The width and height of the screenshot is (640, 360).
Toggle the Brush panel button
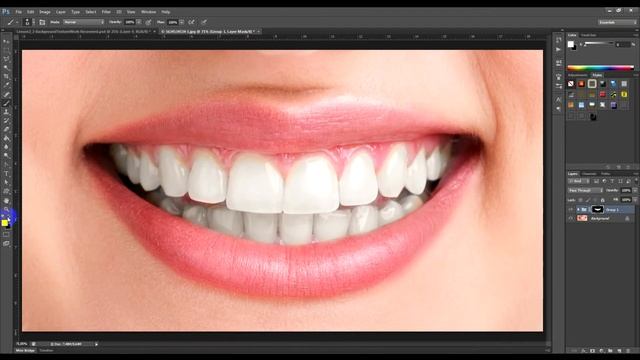pyautogui.click(x=42, y=22)
